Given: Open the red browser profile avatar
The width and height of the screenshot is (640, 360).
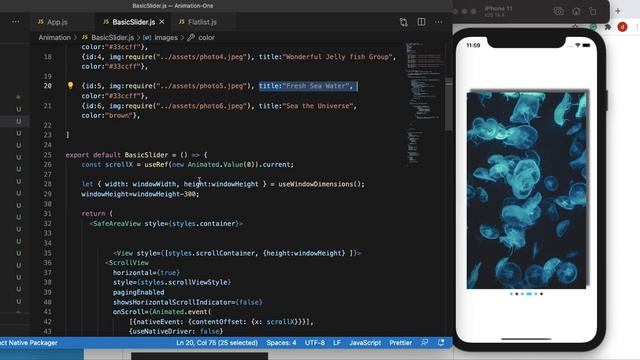Looking at the screenshot, I should 622,27.
